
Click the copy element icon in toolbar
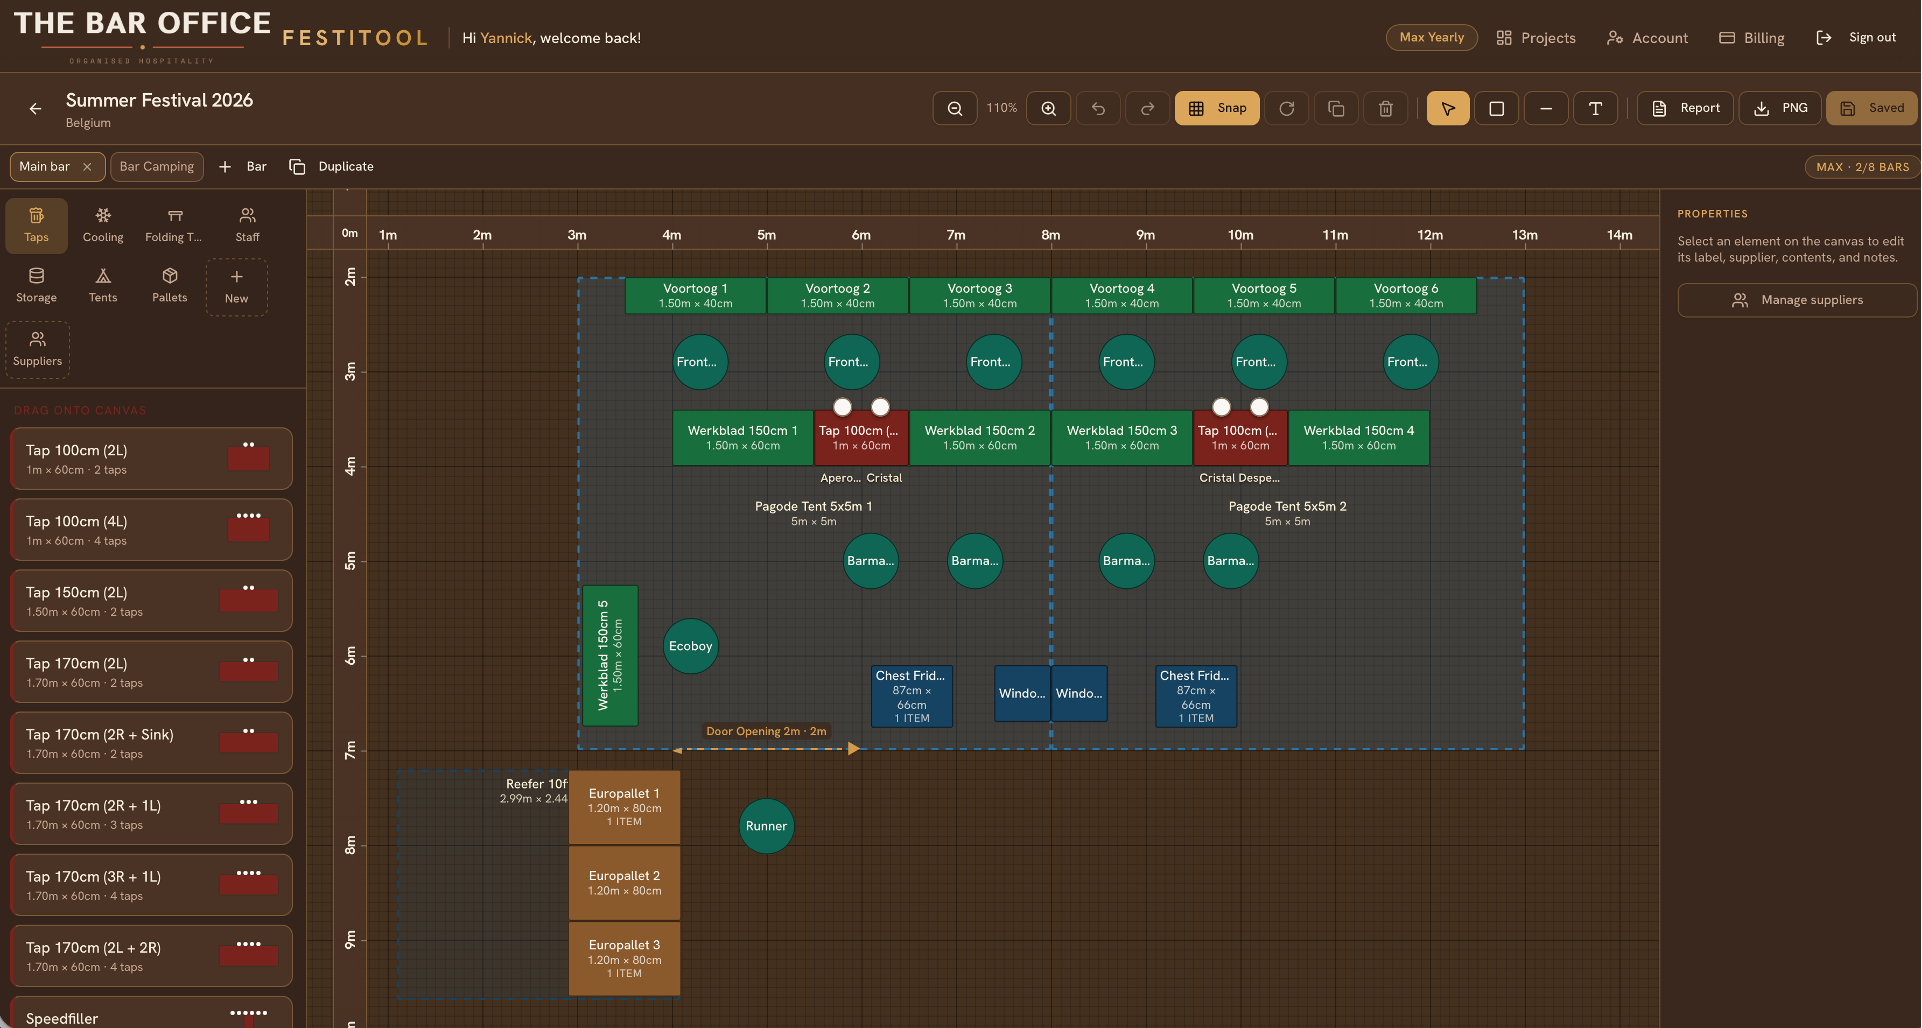tap(1336, 108)
